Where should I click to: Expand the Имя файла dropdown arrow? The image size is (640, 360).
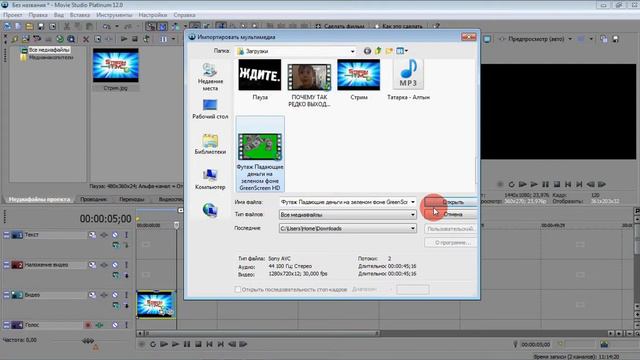tap(413, 202)
